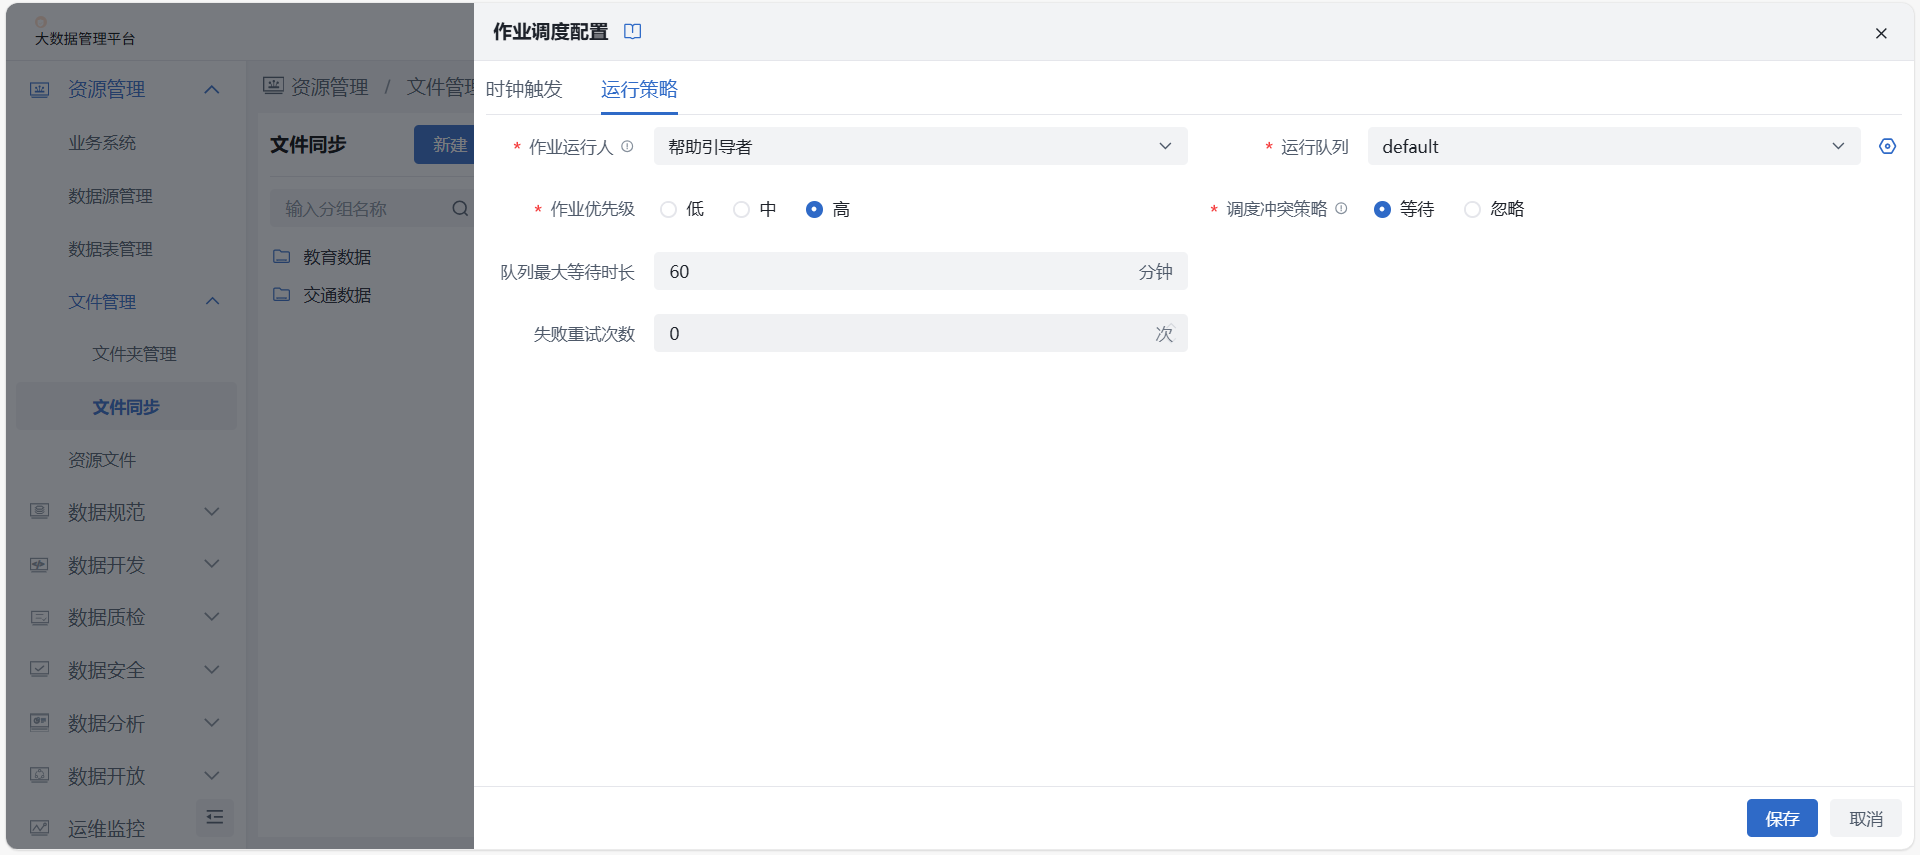Click the folder icon of 交通数据

(282, 294)
